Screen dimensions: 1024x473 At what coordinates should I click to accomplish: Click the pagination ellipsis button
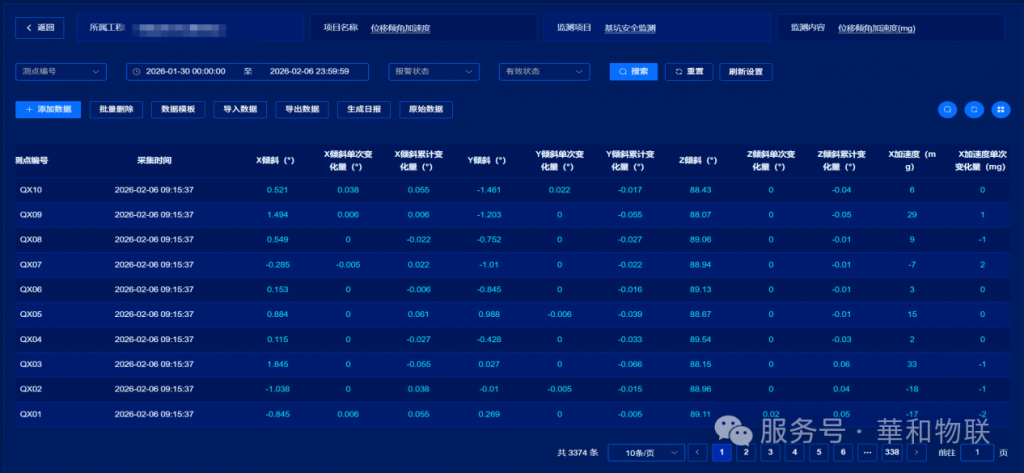(x=867, y=452)
